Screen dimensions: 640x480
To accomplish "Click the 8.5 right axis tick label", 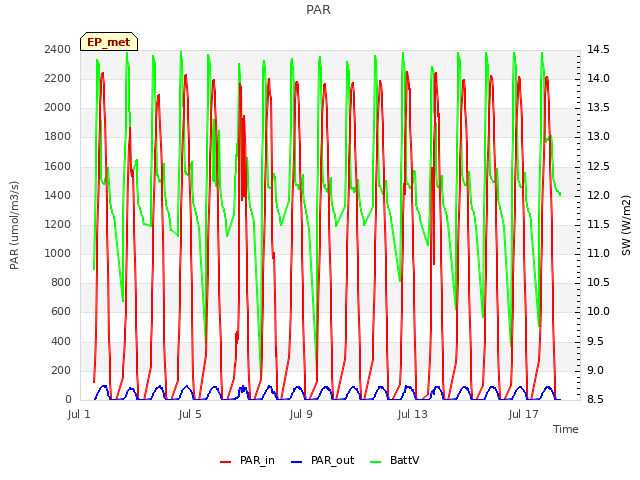I will click(598, 399).
